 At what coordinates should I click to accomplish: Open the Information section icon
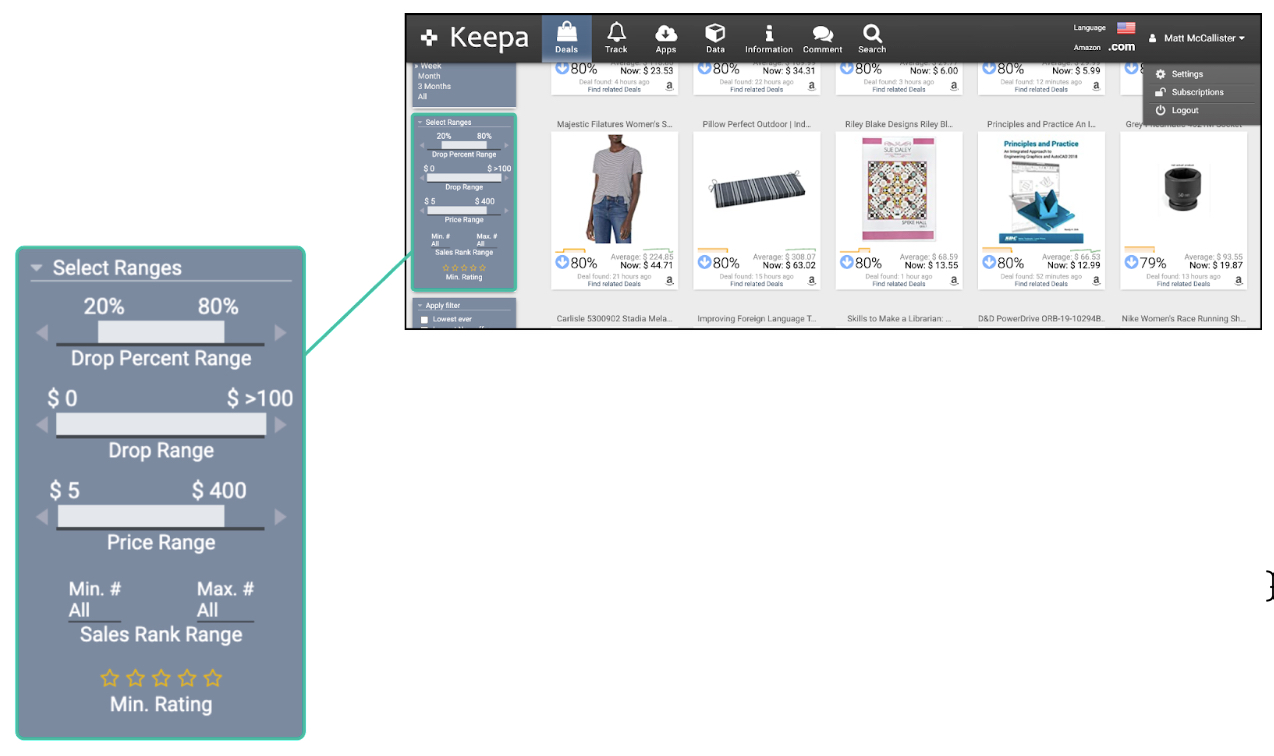(x=769, y=38)
